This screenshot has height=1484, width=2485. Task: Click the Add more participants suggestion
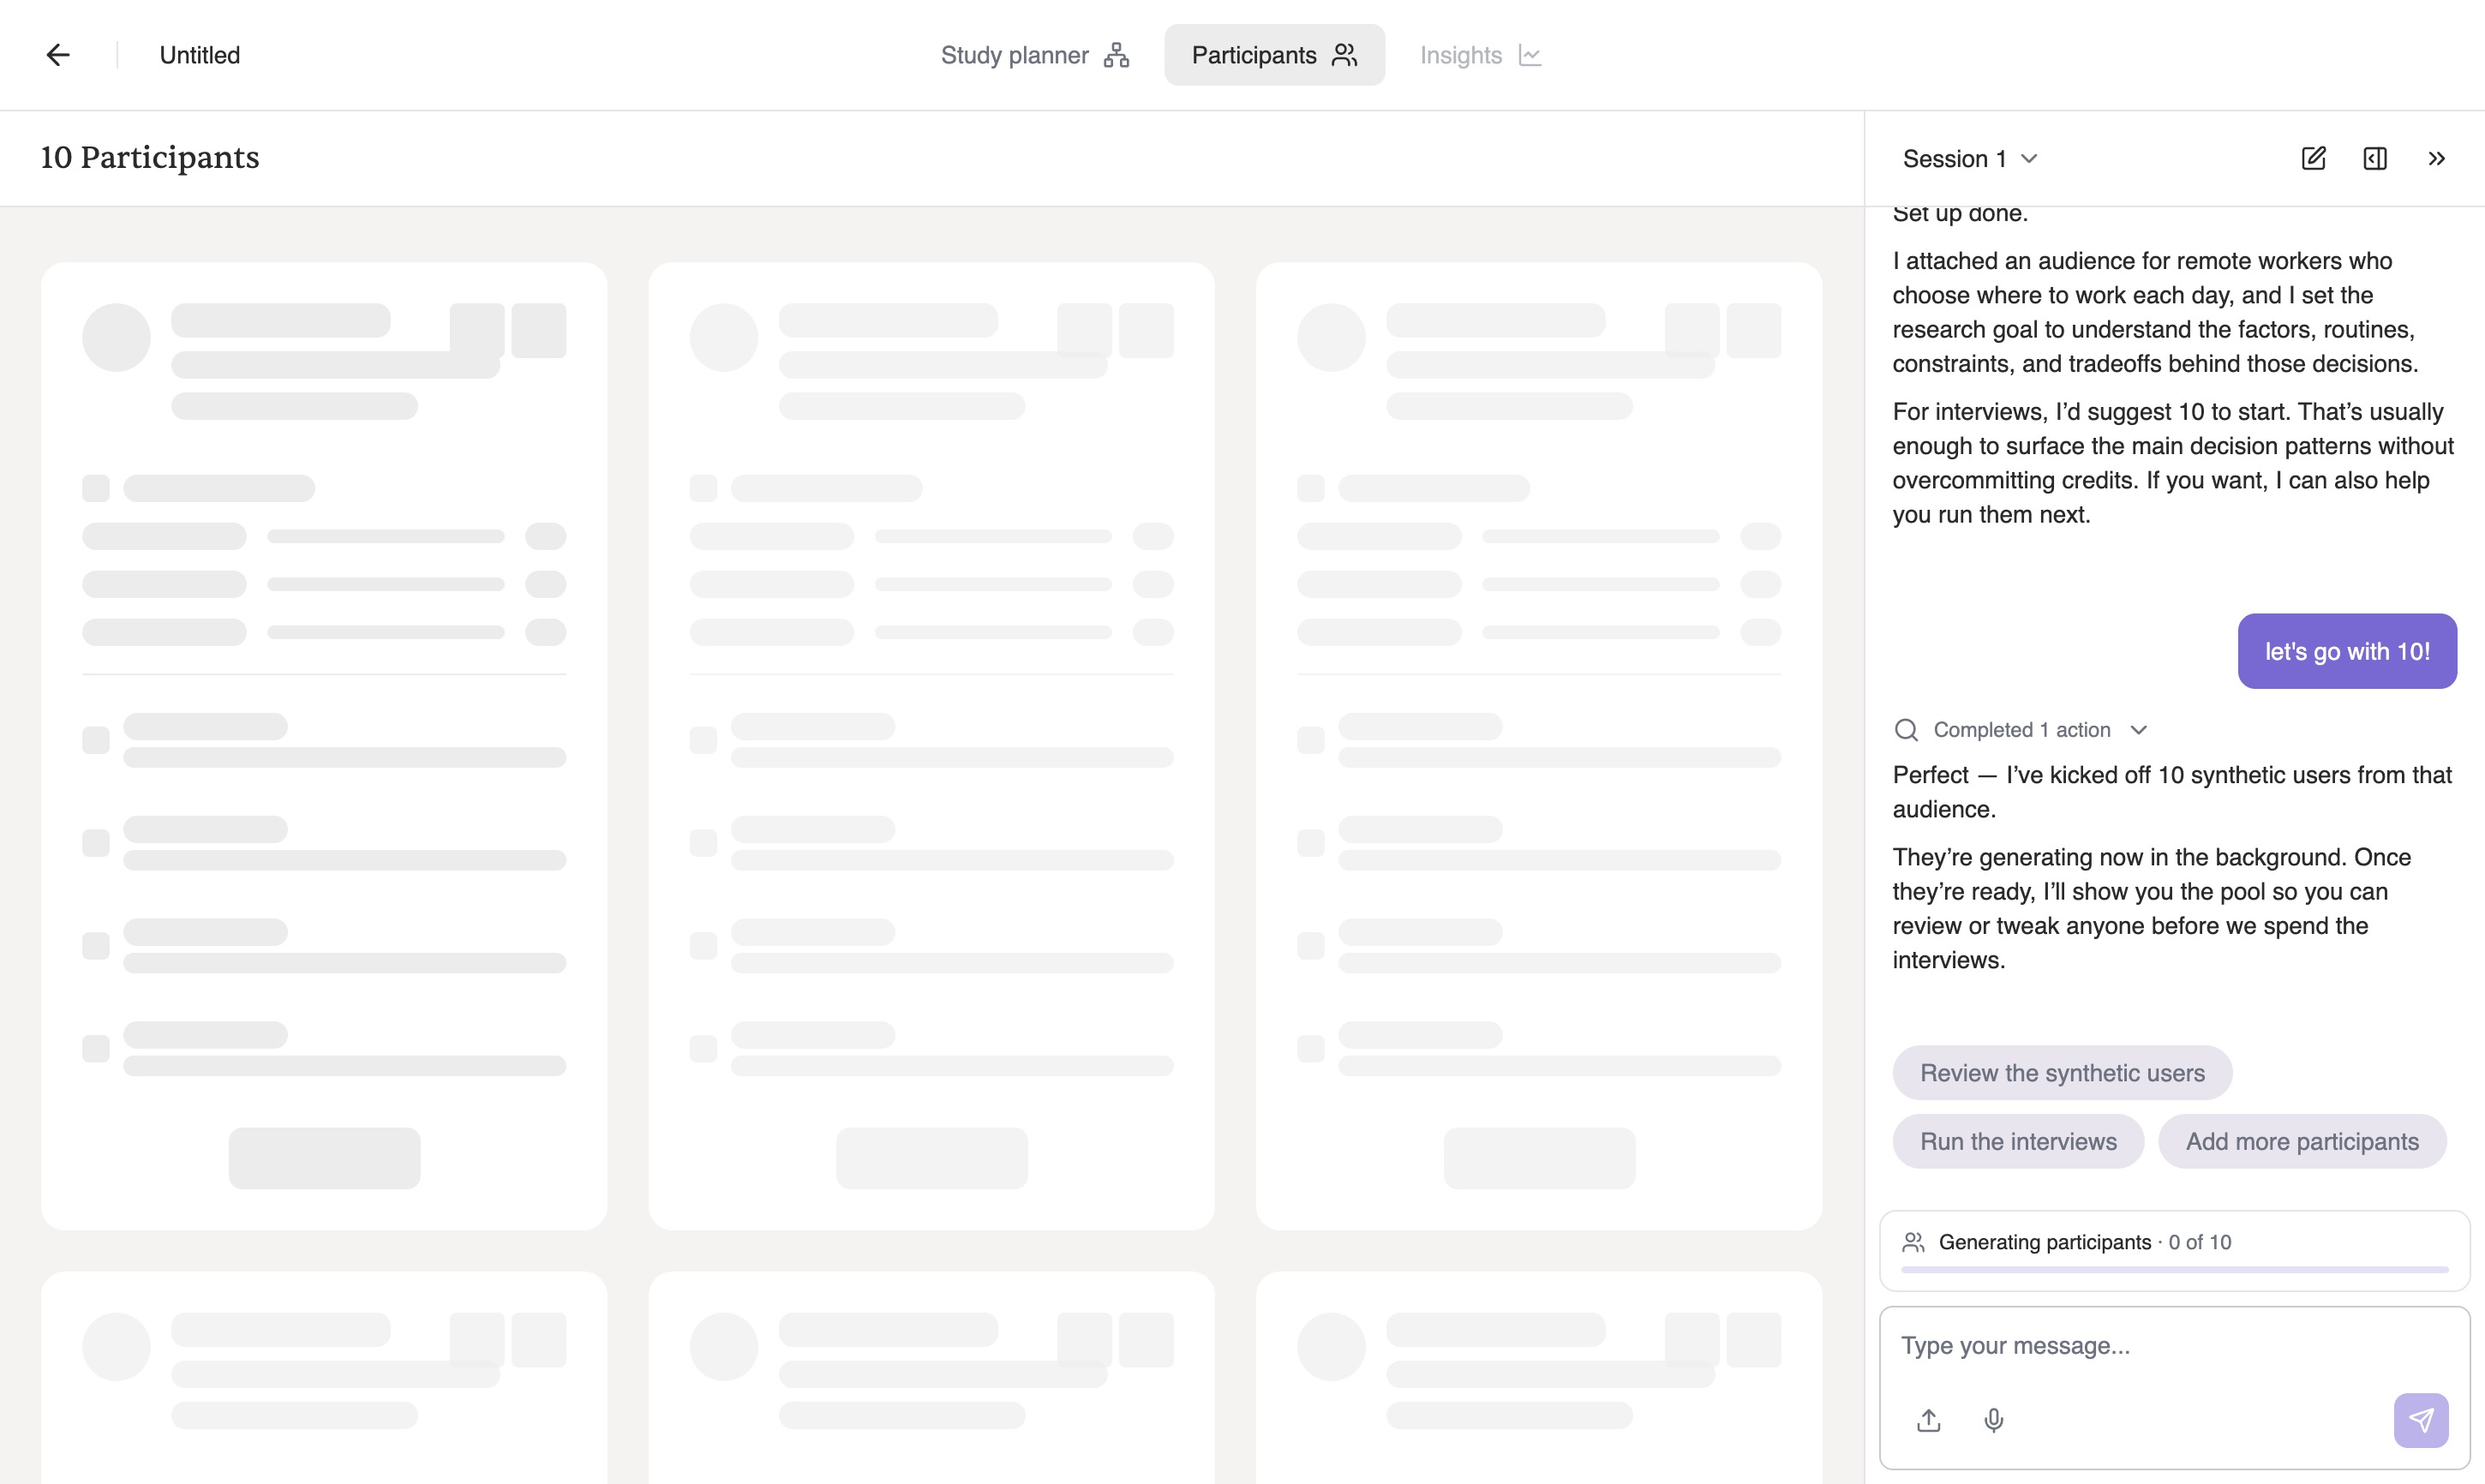pos(2302,1141)
